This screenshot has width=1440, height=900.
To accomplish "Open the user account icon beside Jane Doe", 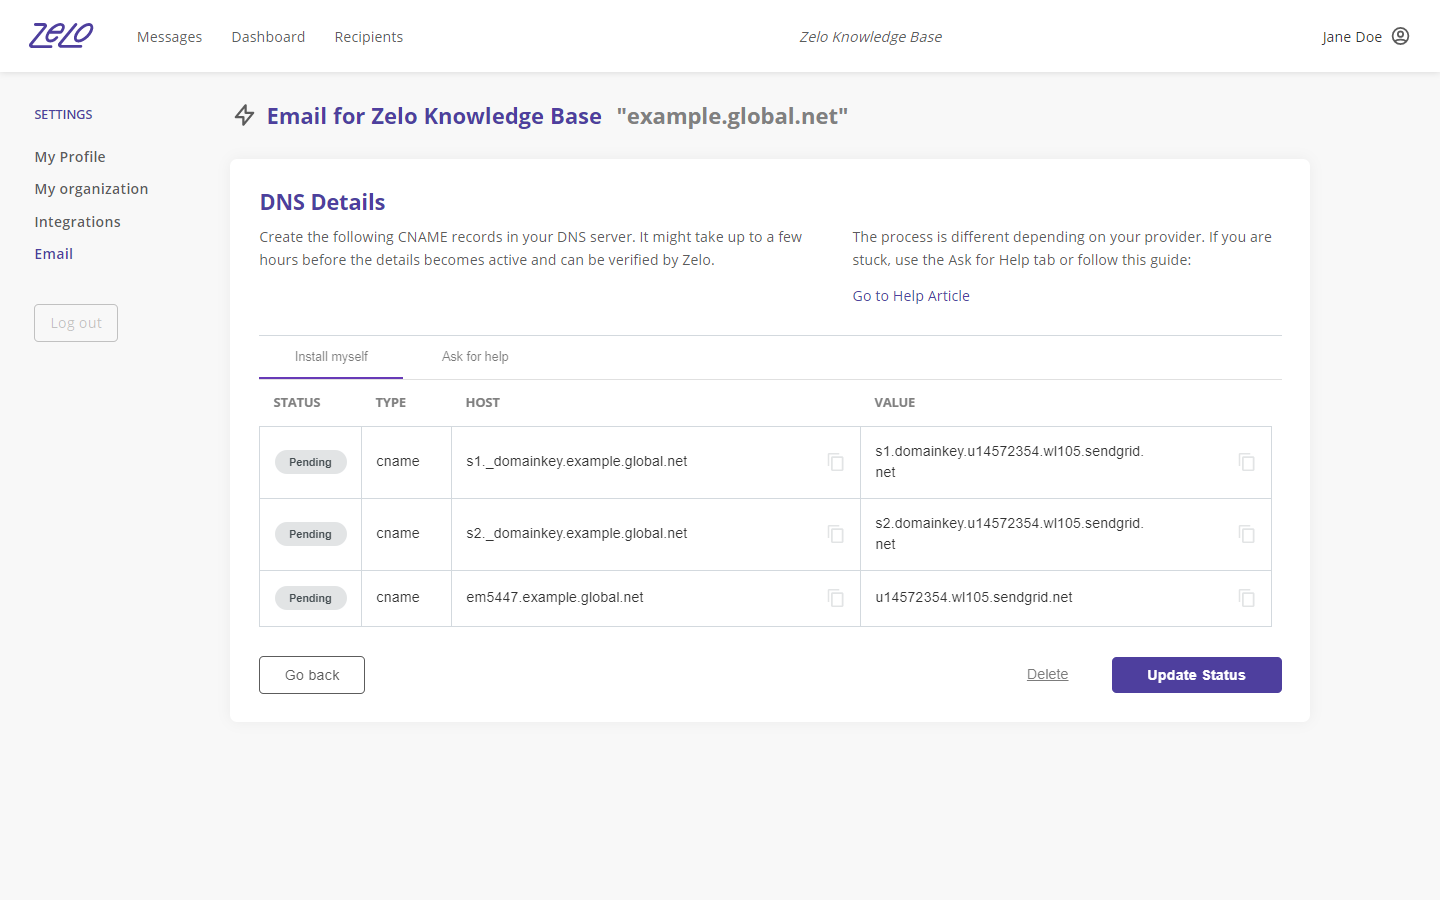I will [1400, 36].
